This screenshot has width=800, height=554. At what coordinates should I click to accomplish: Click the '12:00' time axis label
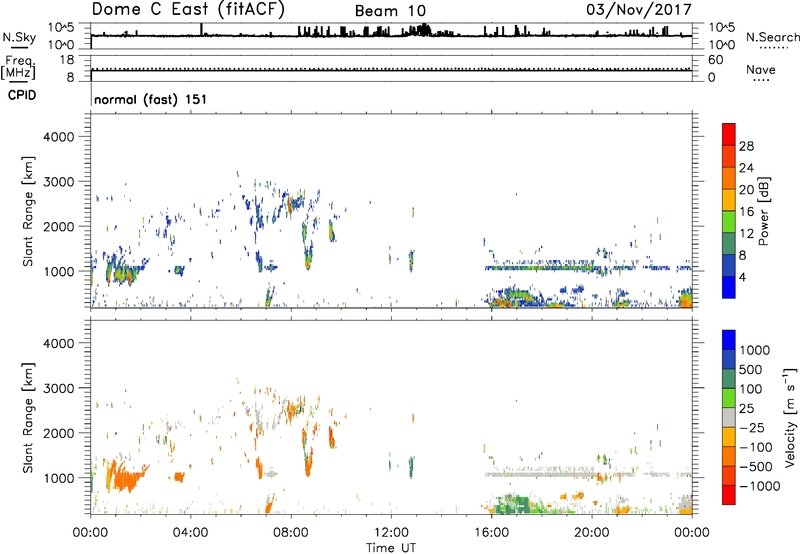391,533
